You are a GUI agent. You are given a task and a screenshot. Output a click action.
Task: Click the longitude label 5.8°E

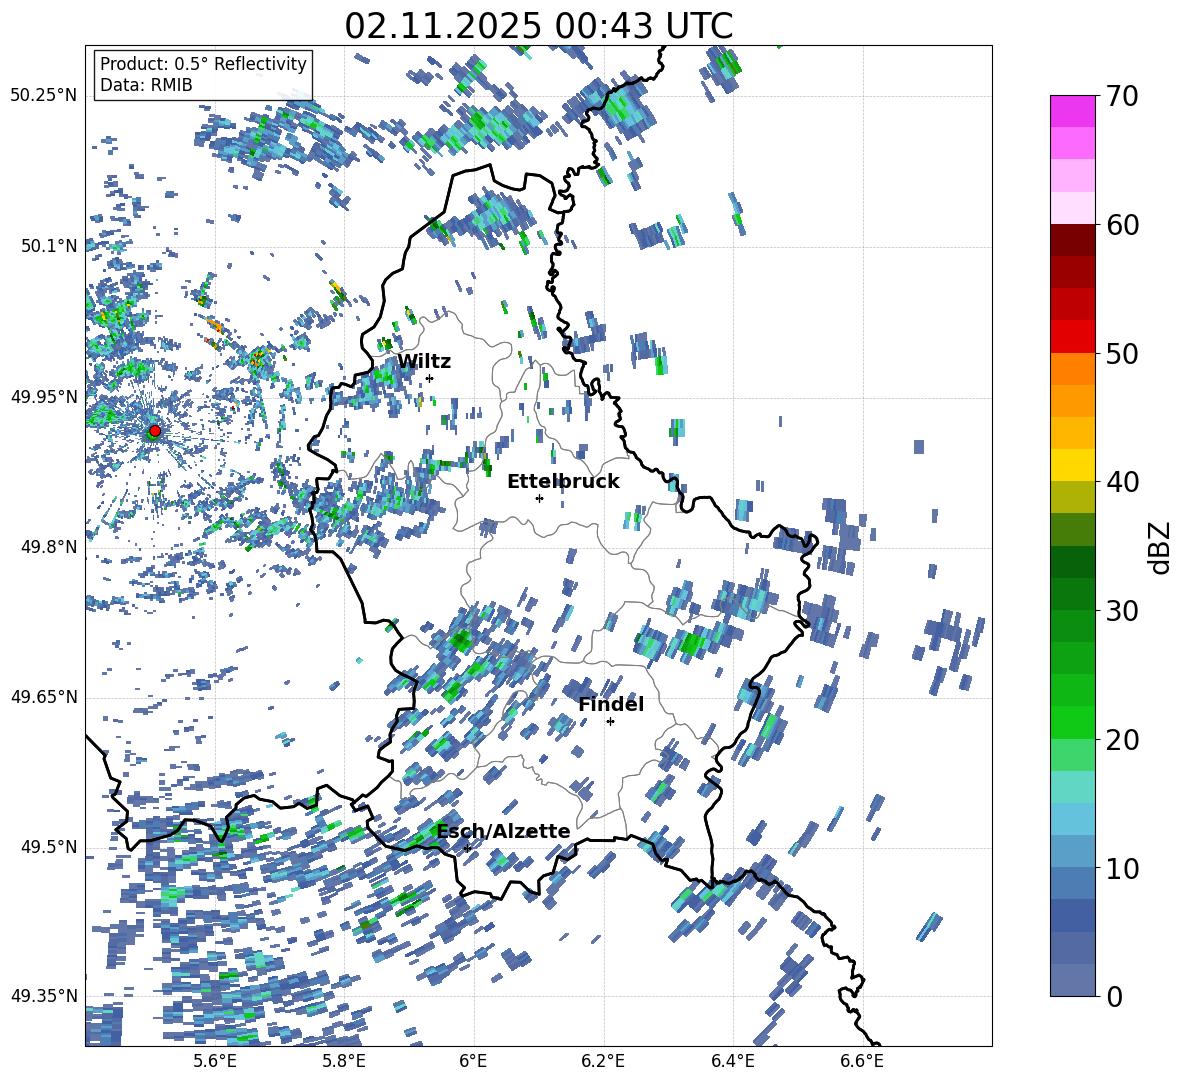pos(344,1062)
